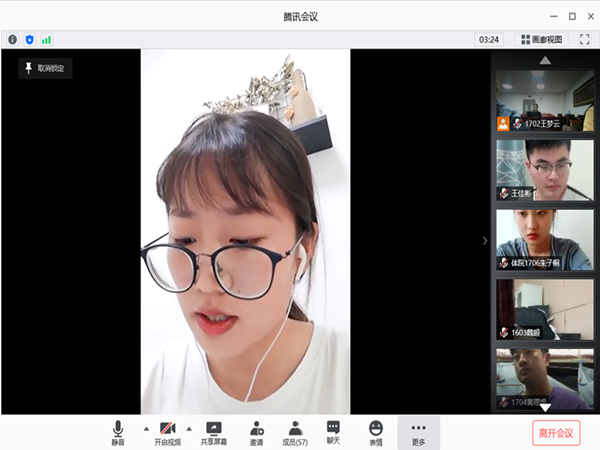Check the green network signal icon
Viewport: 600px width, 450px height.
point(46,40)
